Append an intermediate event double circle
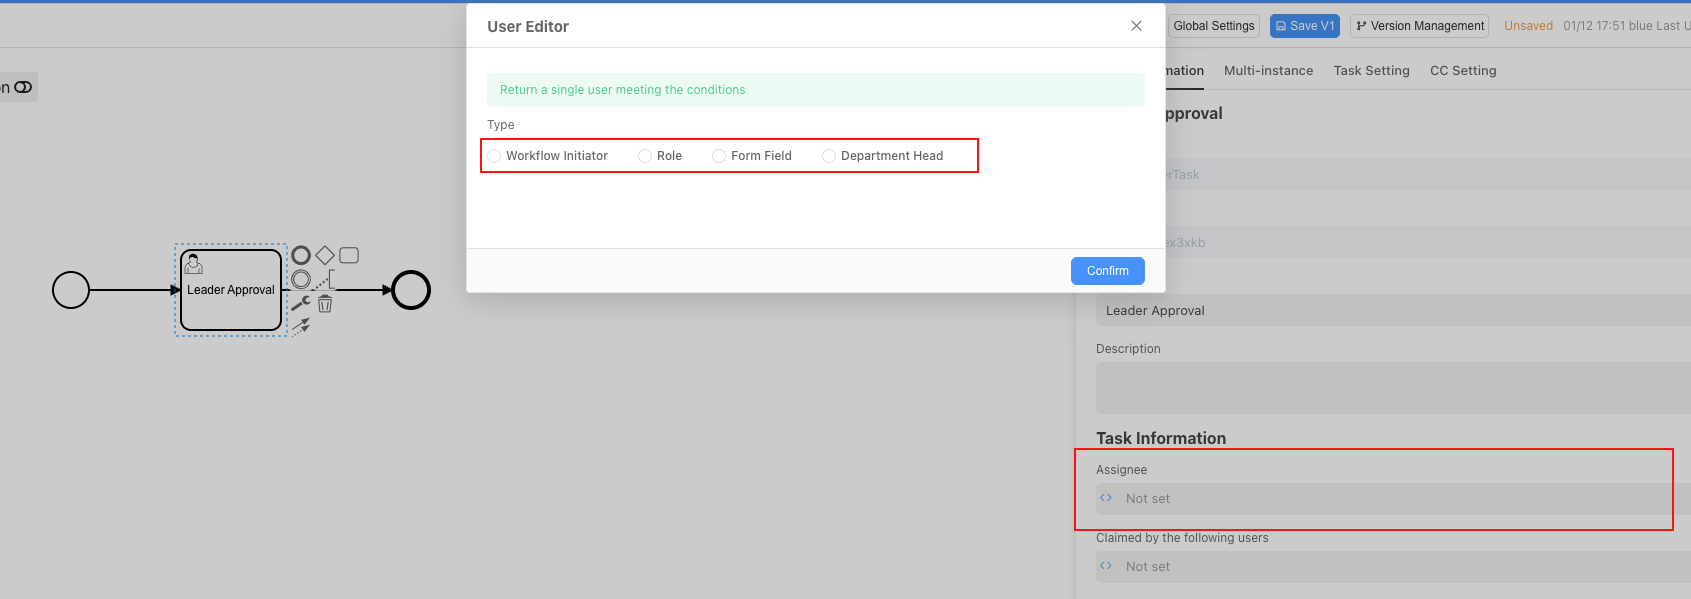Screen dimensions: 1691x599 (x=301, y=280)
